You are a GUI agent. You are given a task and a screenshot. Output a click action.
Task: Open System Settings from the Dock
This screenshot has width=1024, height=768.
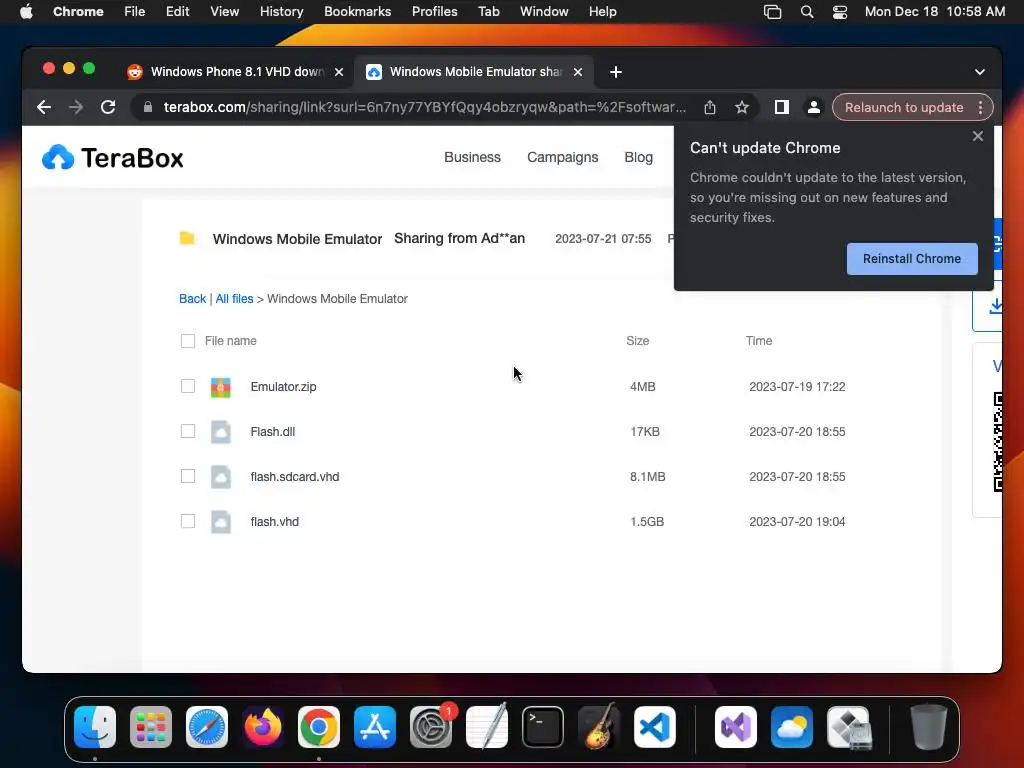(431, 727)
